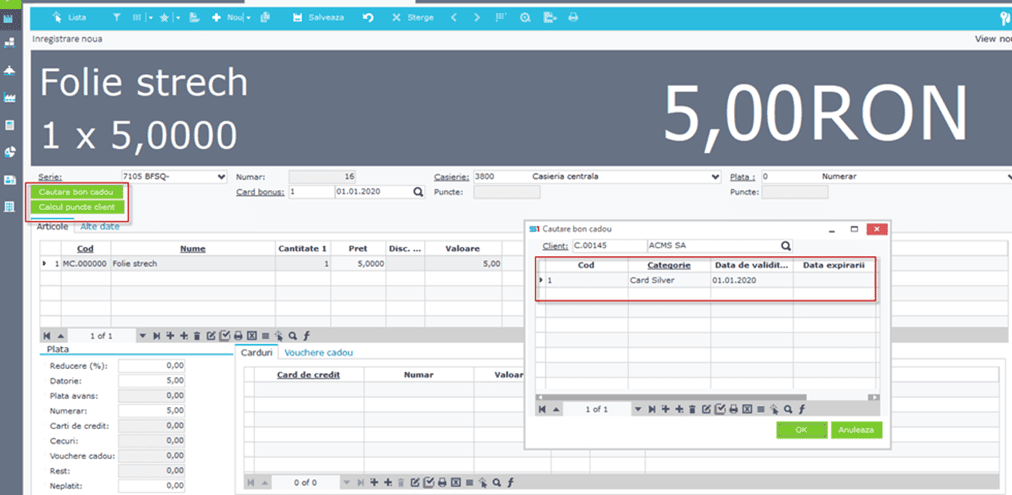Click the trash icon in Articole grid toolbar
The width and height of the screenshot is (1012, 495).
pyautogui.click(x=196, y=336)
